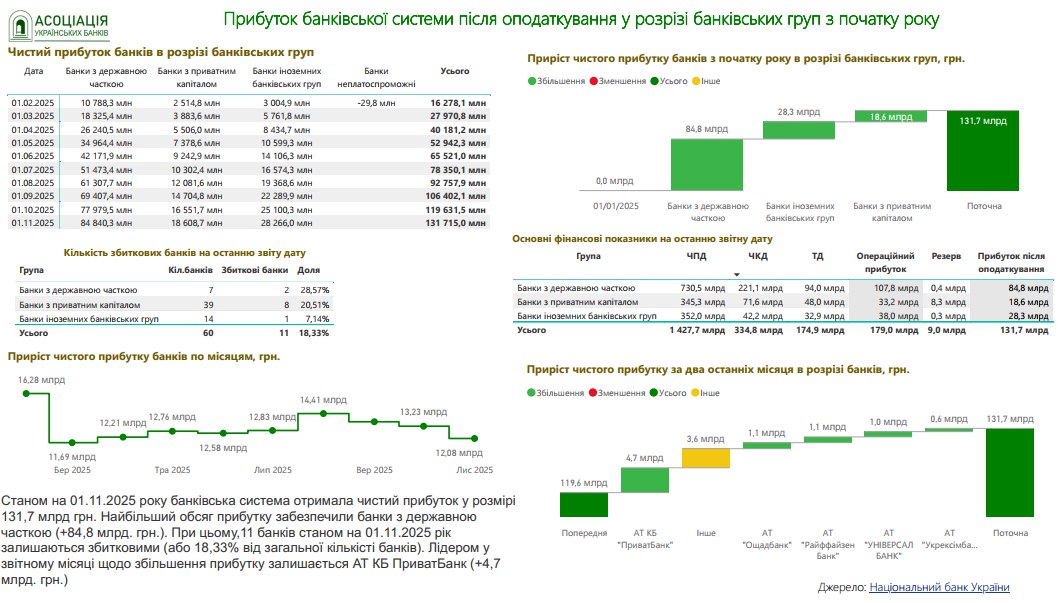Click the Попередня 119,6 млрд bar

(x=583, y=504)
